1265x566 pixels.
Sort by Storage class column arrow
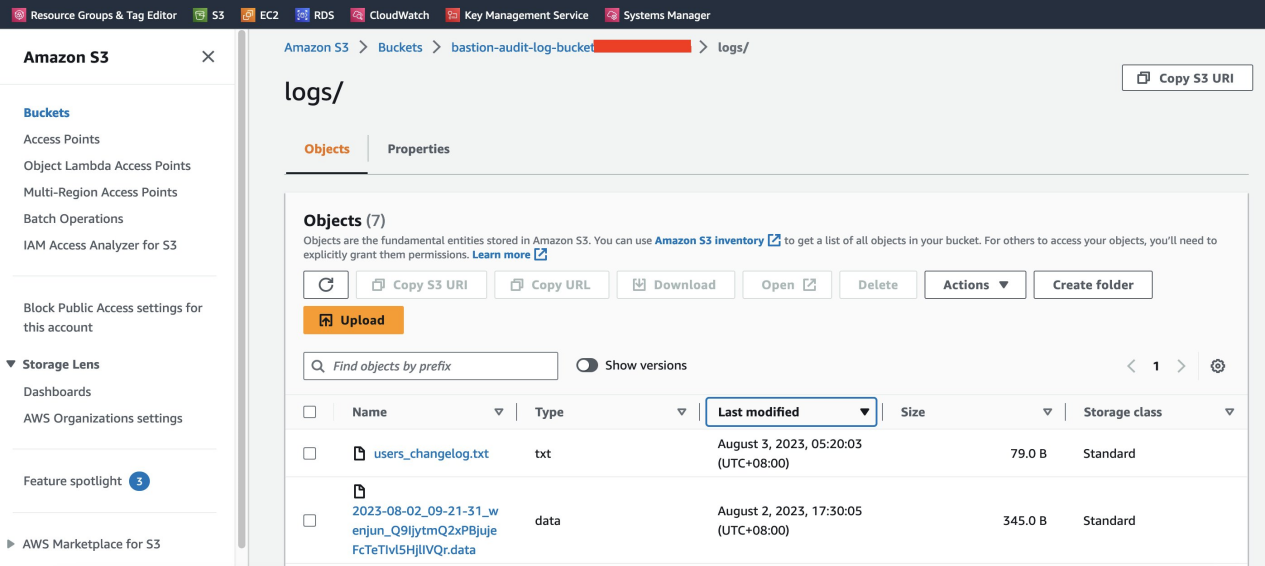click(x=1229, y=412)
